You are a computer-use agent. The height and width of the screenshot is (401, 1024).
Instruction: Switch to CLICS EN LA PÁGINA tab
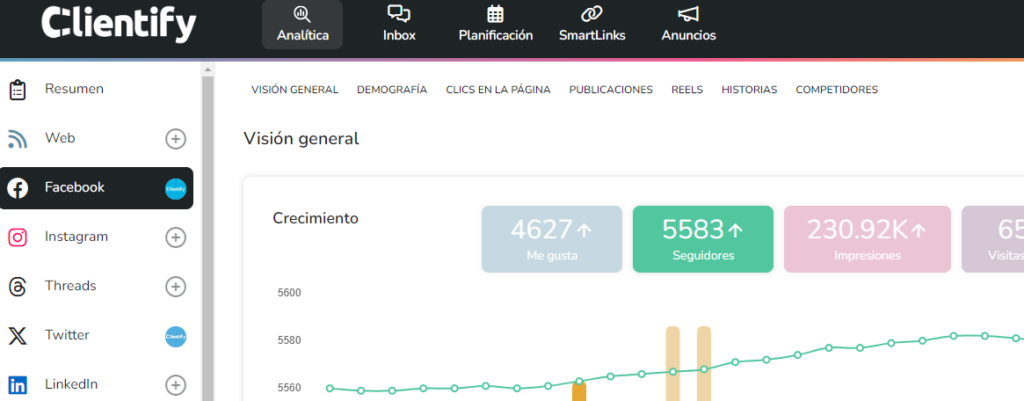coord(498,90)
